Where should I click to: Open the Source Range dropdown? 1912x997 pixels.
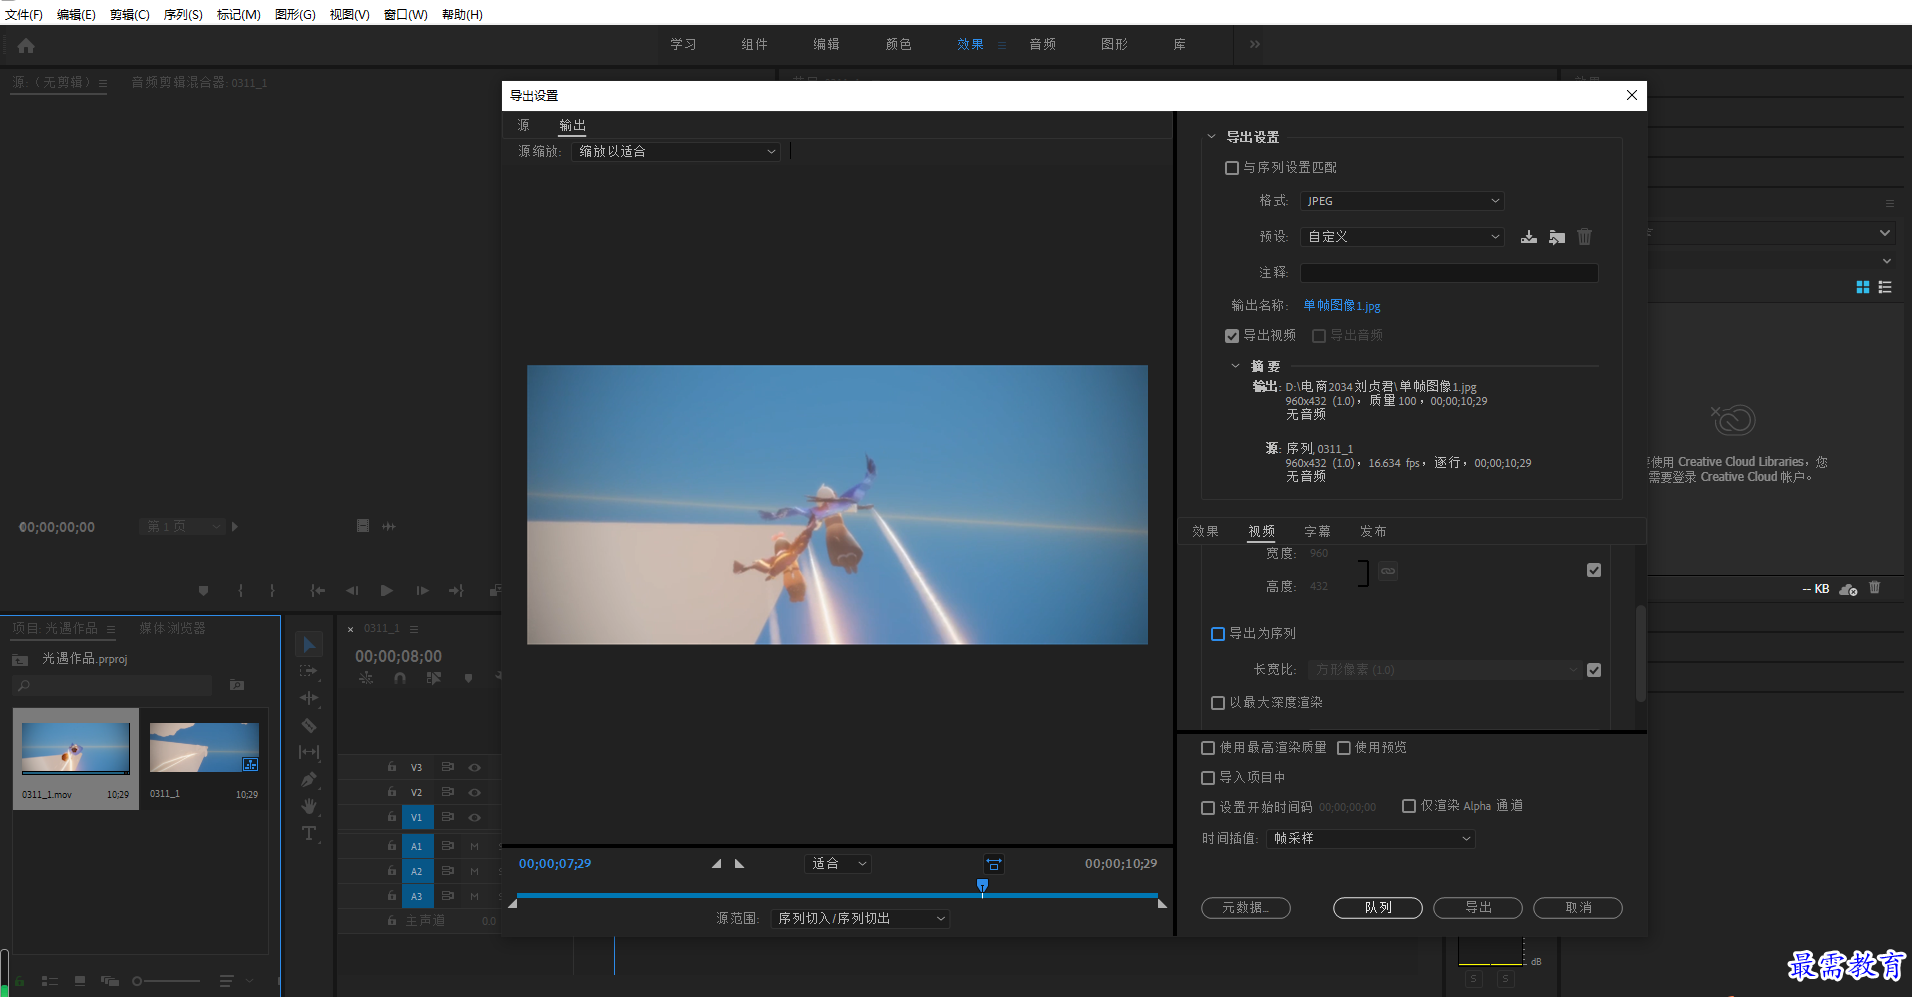click(860, 919)
